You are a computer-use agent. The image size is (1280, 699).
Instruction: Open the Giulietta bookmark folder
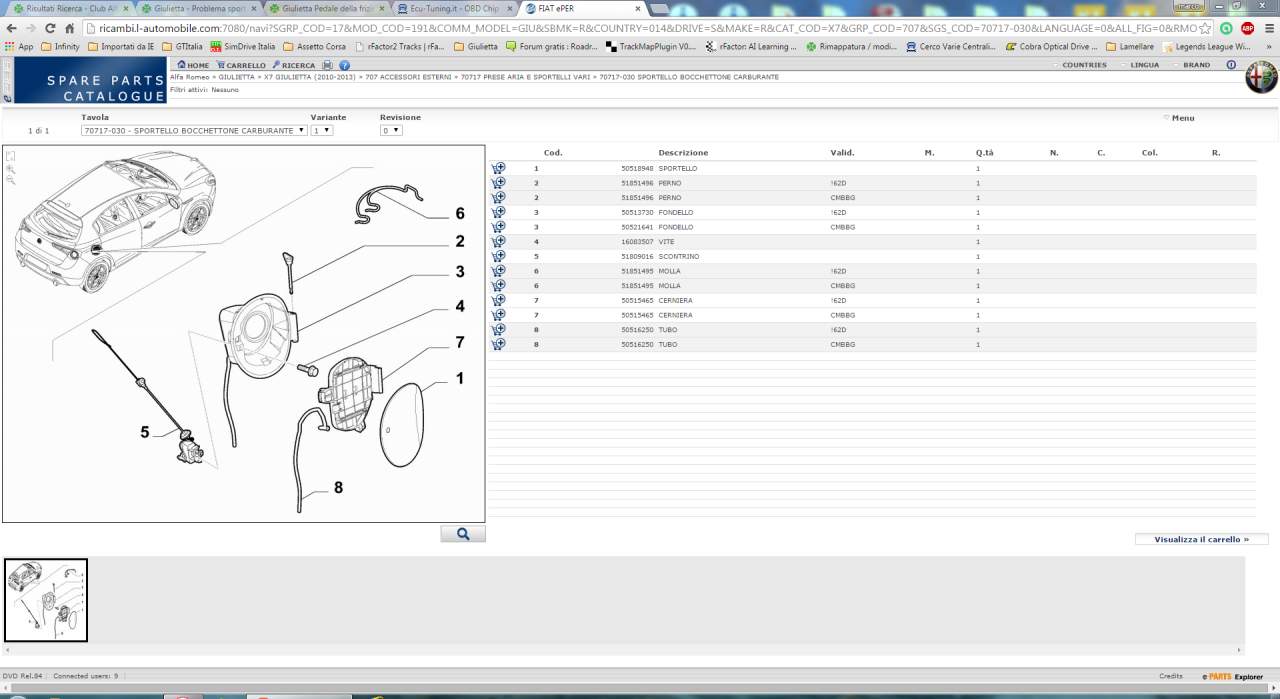coord(475,46)
